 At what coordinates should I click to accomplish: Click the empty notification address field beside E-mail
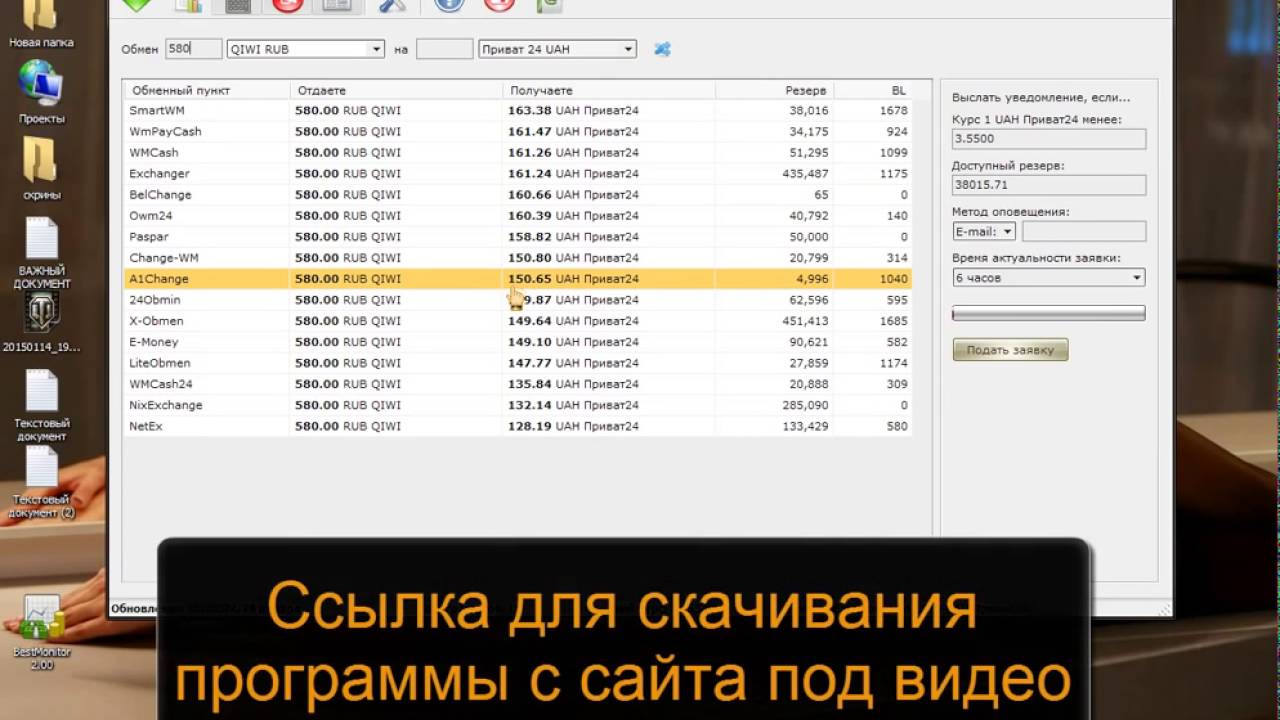click(1084, 231)
